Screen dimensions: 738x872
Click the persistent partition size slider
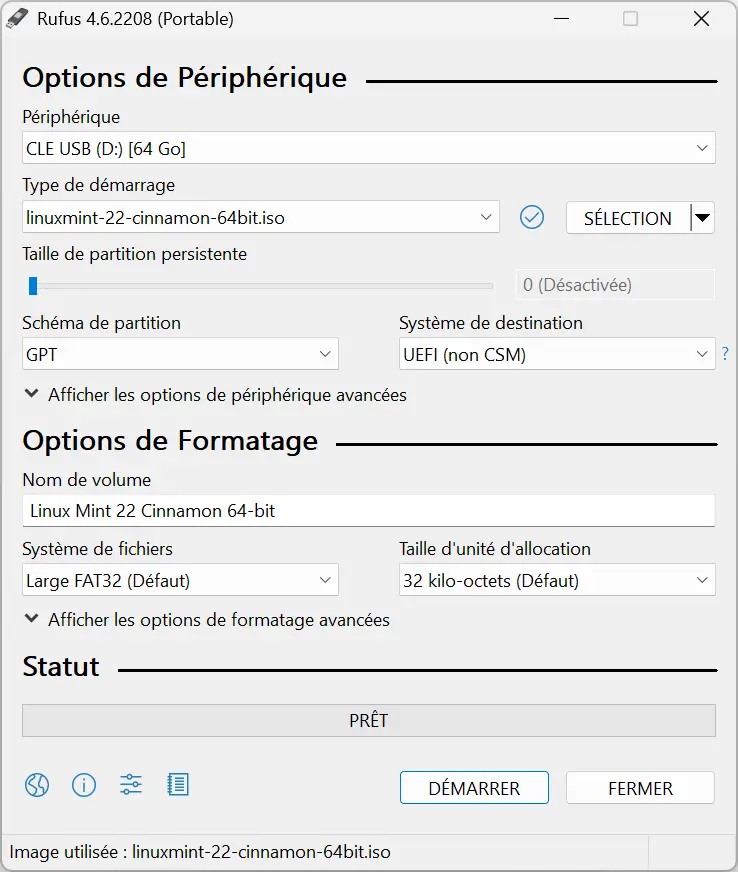[x=260, y=286]
